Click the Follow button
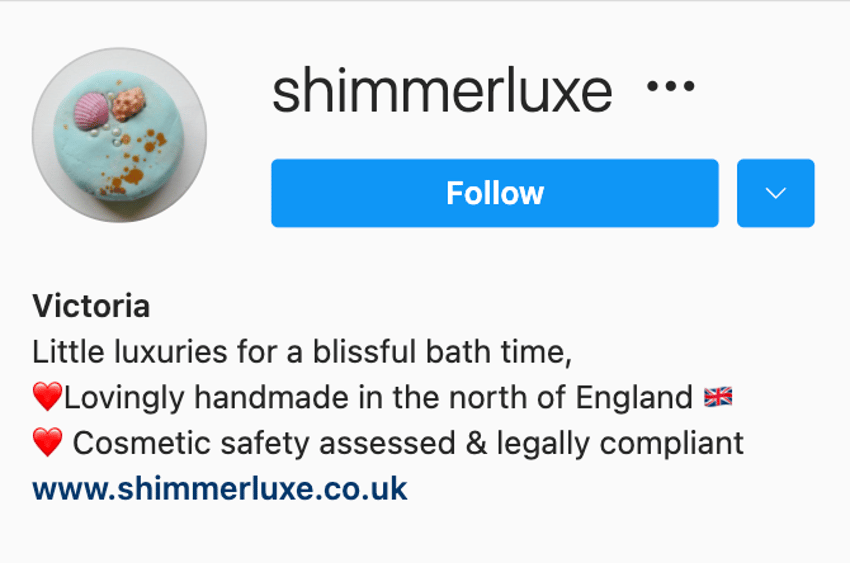Screen dimensions: 850x563 [x=495, y=193]
